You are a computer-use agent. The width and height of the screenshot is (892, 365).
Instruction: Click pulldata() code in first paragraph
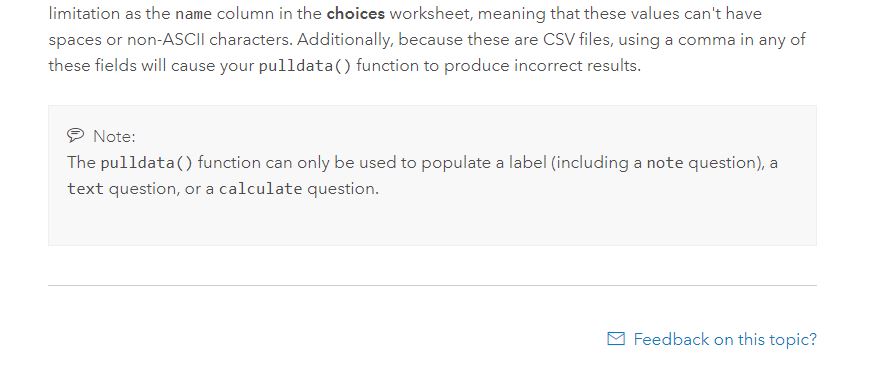(x=305, y=66)
